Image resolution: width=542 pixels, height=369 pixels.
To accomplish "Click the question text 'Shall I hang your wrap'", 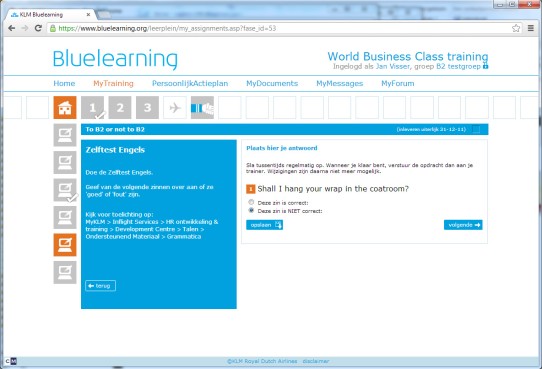I will coord(333,189).
